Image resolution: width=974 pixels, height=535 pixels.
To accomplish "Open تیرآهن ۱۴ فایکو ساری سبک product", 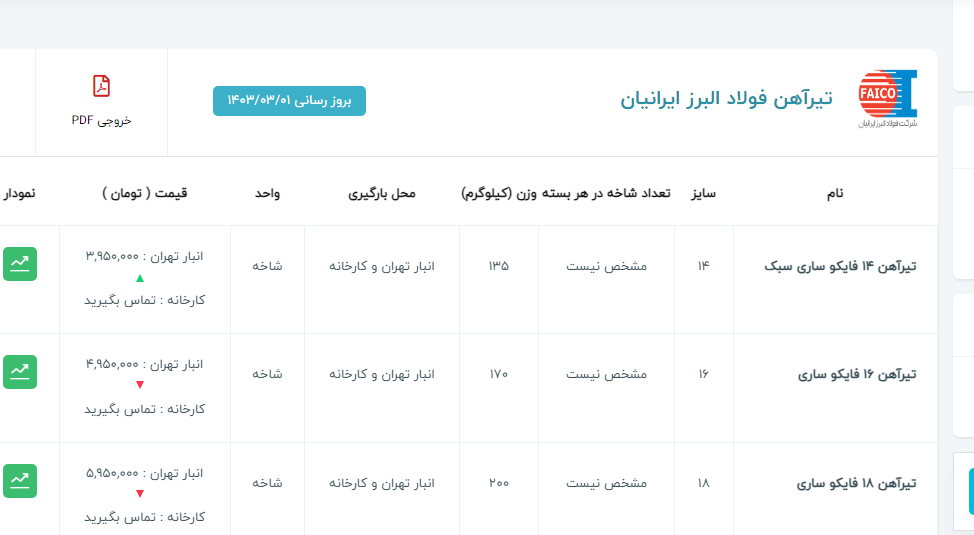I will pos(840,266).
